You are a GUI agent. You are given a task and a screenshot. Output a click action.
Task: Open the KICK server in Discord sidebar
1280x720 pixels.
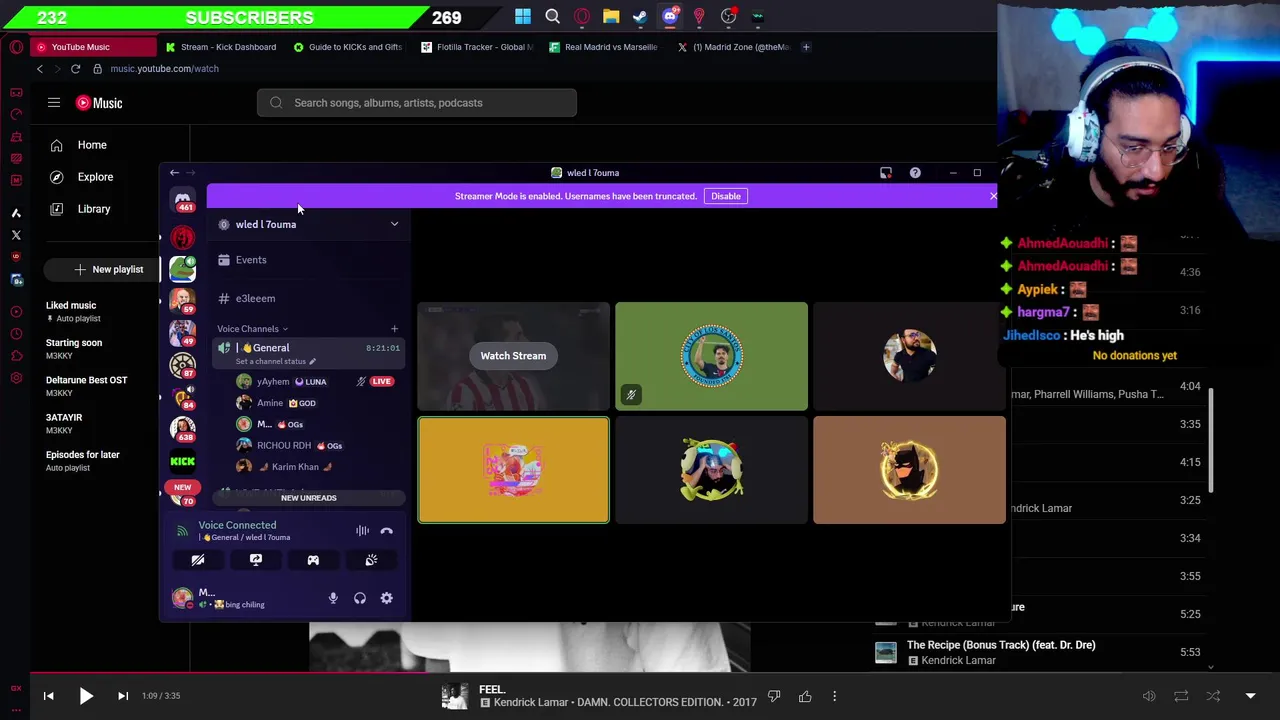click(x=182, y=461)
